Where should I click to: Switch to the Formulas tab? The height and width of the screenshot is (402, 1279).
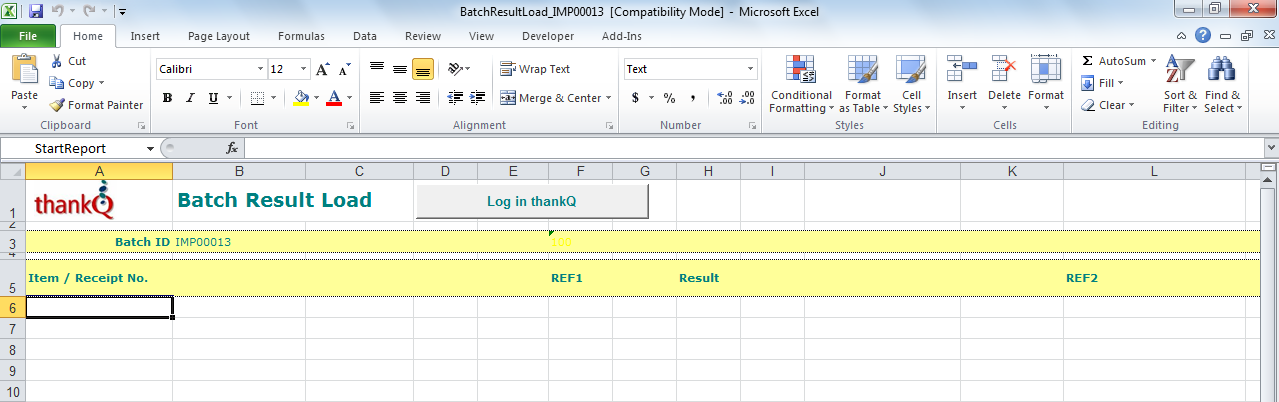[300, 36]
